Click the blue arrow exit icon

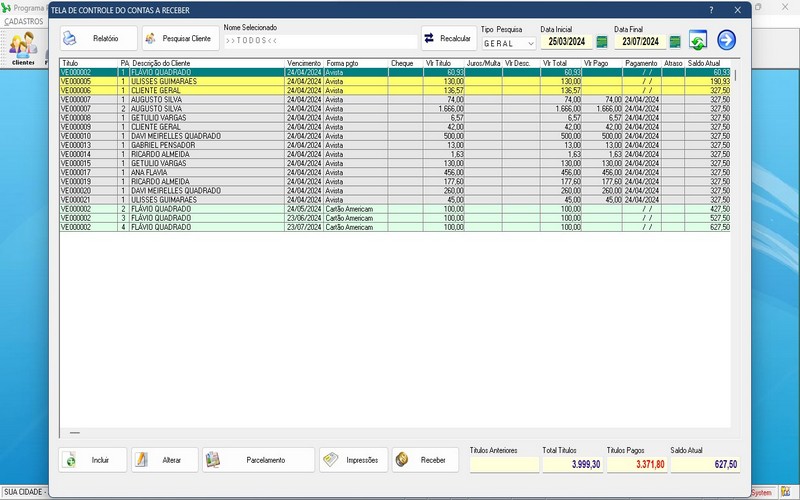click(x=726, y=40)
